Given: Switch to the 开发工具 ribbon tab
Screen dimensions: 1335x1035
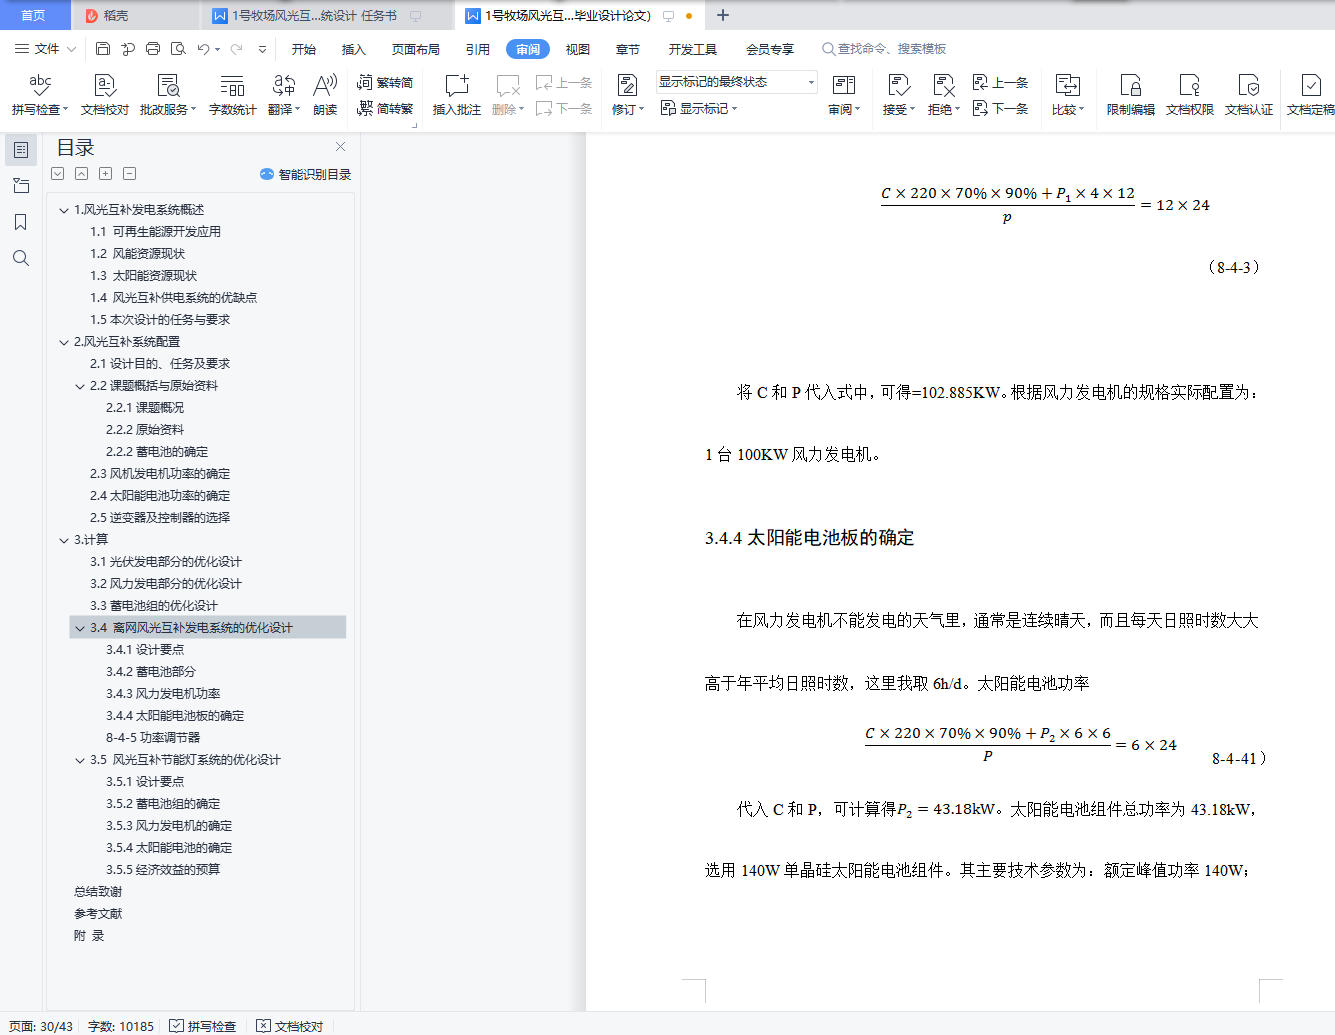Looking at the screenshot, I should point(693,49).
